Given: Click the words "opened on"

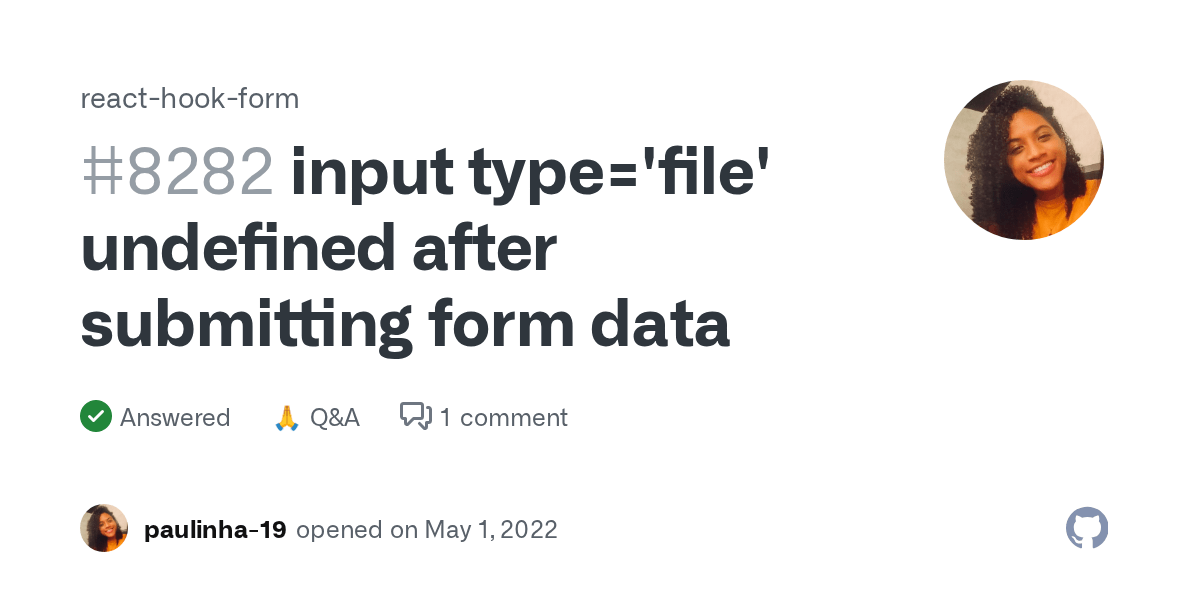Looking at the screenshot, I should click(357, 529).
